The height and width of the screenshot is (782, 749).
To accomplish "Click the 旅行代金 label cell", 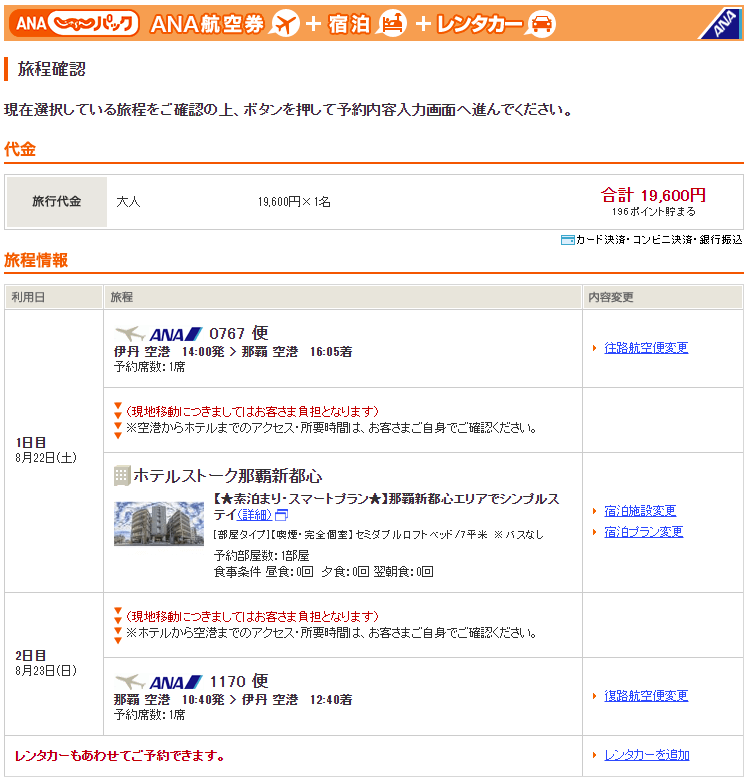I will click(57, 202).
